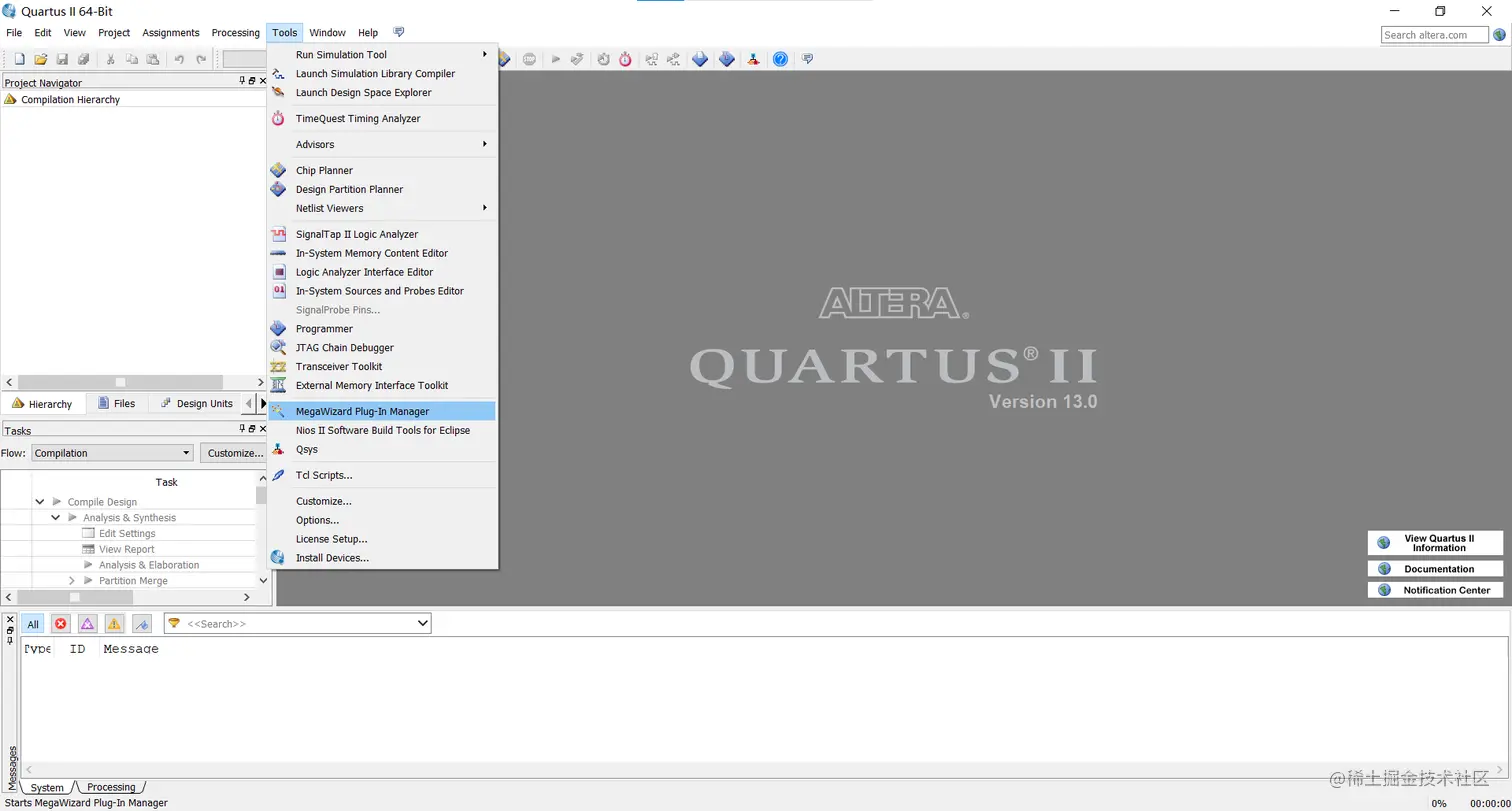Open Programmer from the Tools menu
Screen dimensions: 1512x811
[x=381, y=329]
